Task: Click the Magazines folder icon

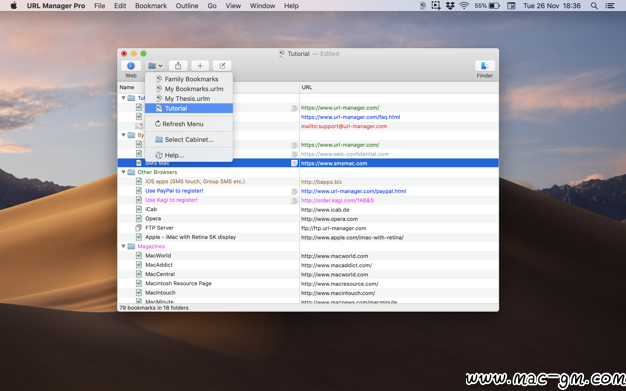Action: click(x=131, y=246)
